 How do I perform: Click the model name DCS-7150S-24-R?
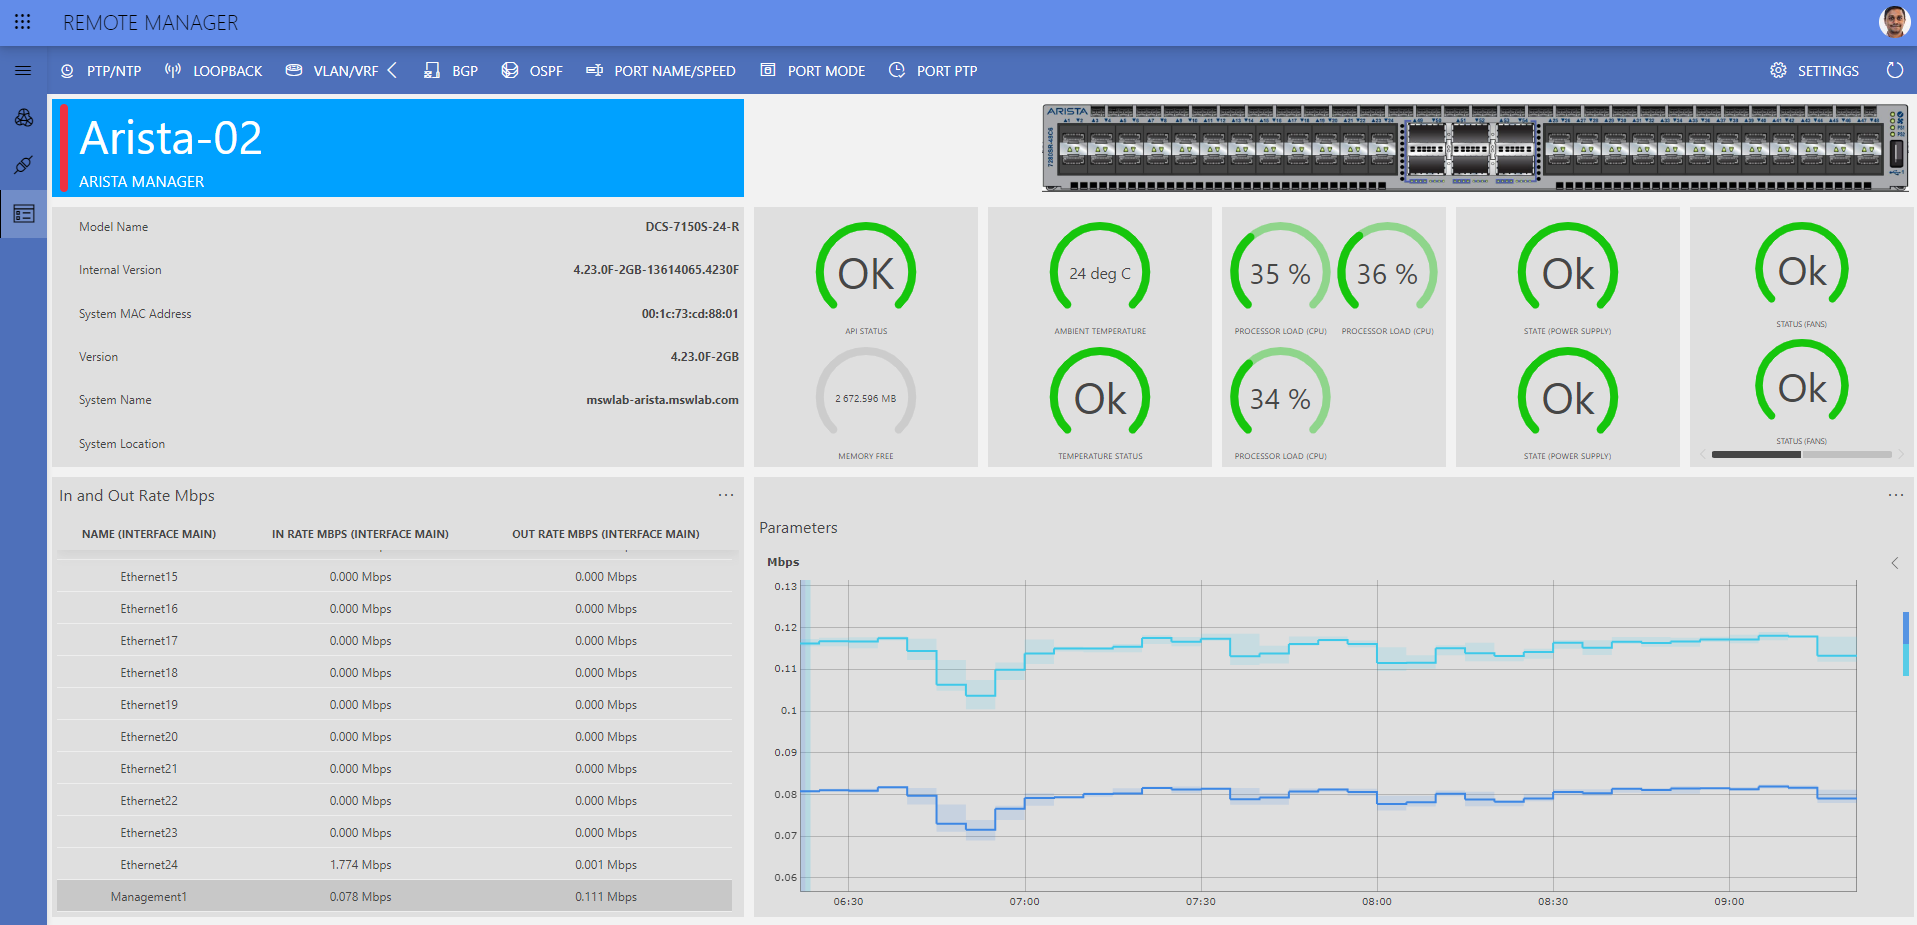point(692,226)
